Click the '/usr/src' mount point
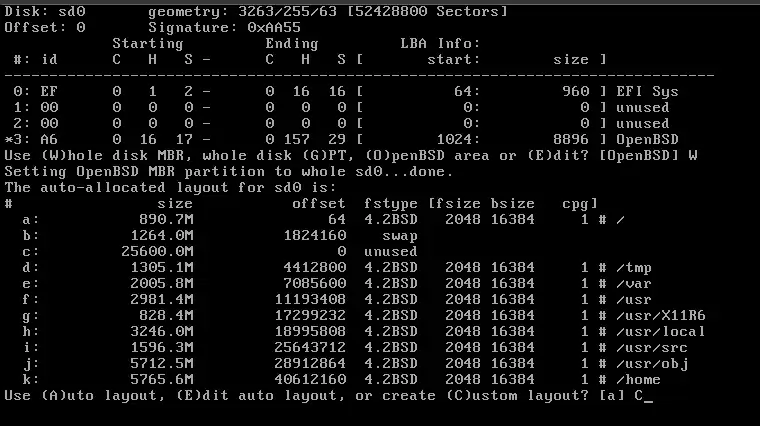760x426 pixels. (x=652, y=347)
